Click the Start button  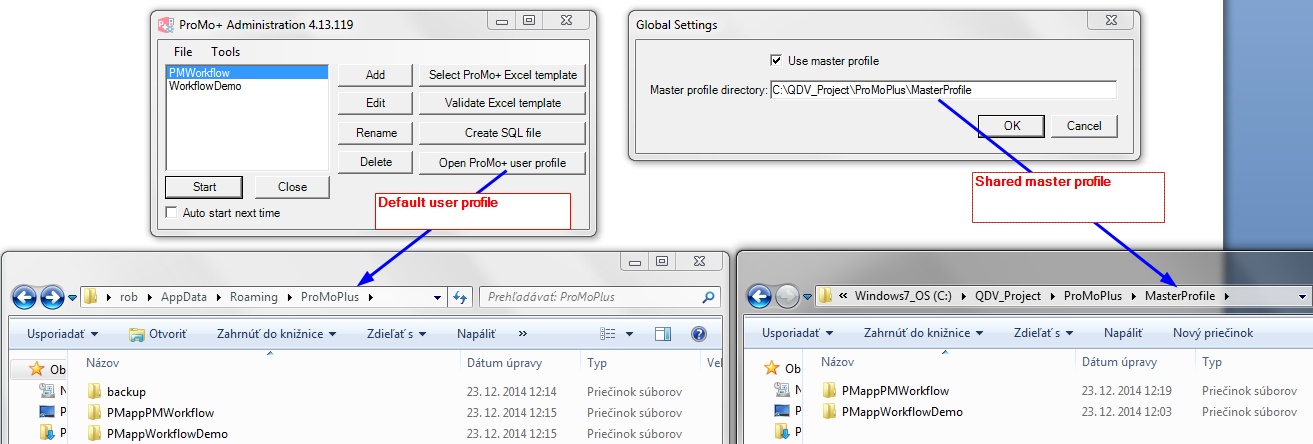[204, 187]
